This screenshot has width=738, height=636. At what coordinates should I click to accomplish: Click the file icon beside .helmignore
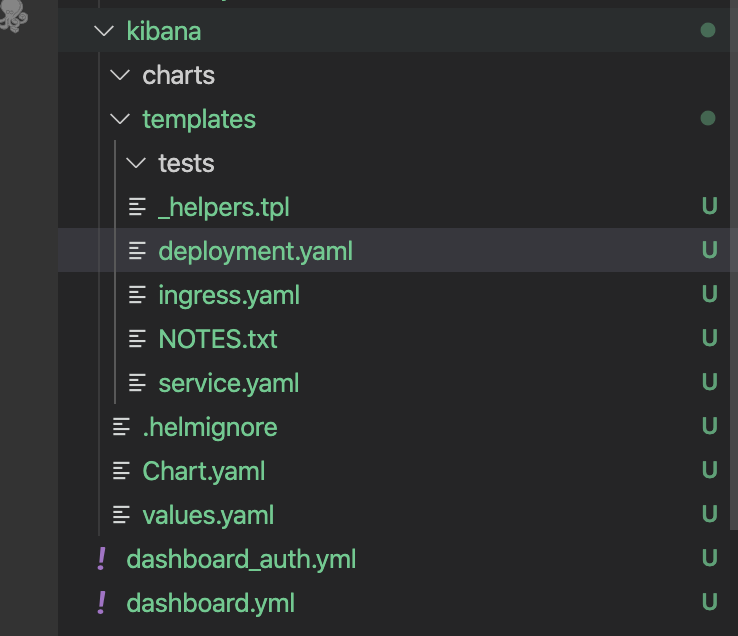pyautogui.click(x=122, y=427)
